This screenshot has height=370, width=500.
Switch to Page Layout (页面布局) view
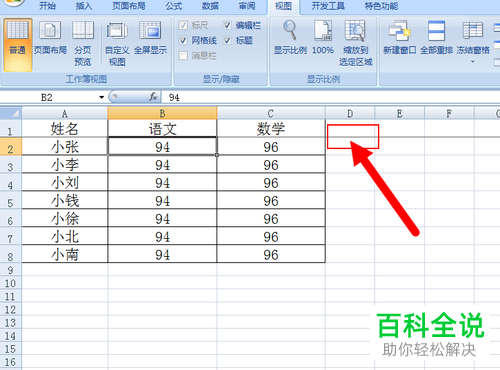(x=50, y=37)
